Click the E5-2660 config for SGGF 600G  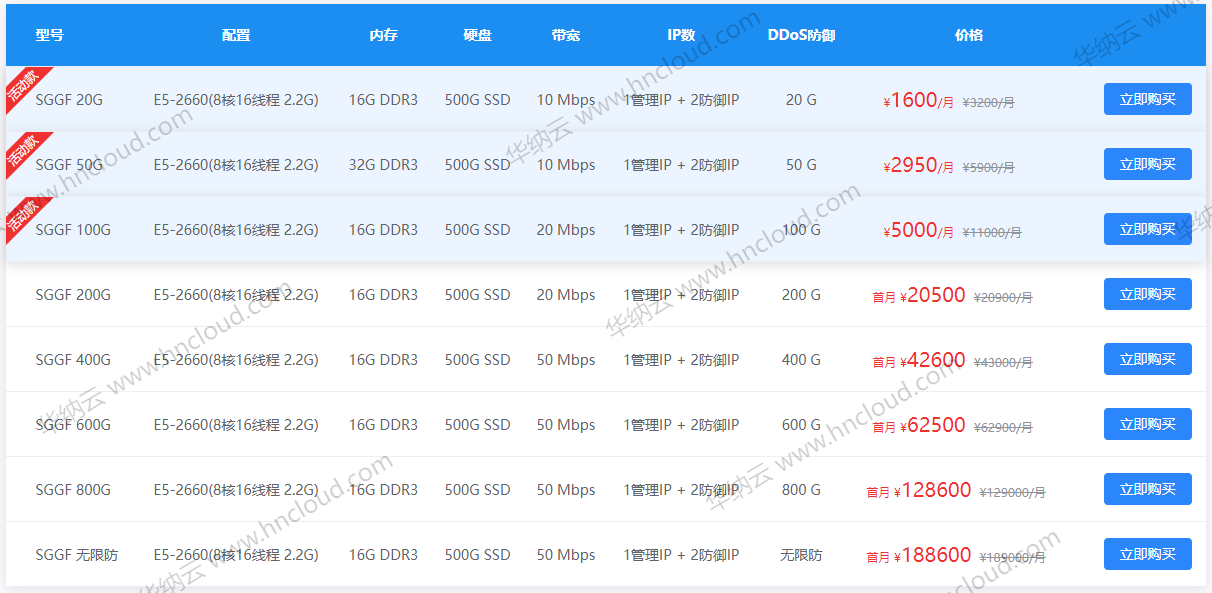pos(236,425)
